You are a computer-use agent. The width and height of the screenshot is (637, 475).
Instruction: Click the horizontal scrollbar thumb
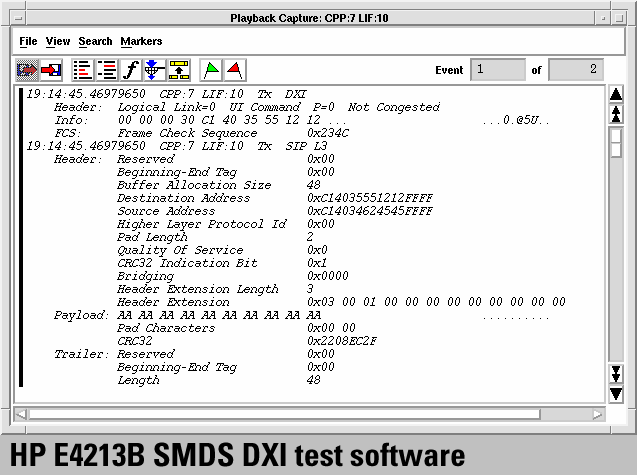(284, 414)
